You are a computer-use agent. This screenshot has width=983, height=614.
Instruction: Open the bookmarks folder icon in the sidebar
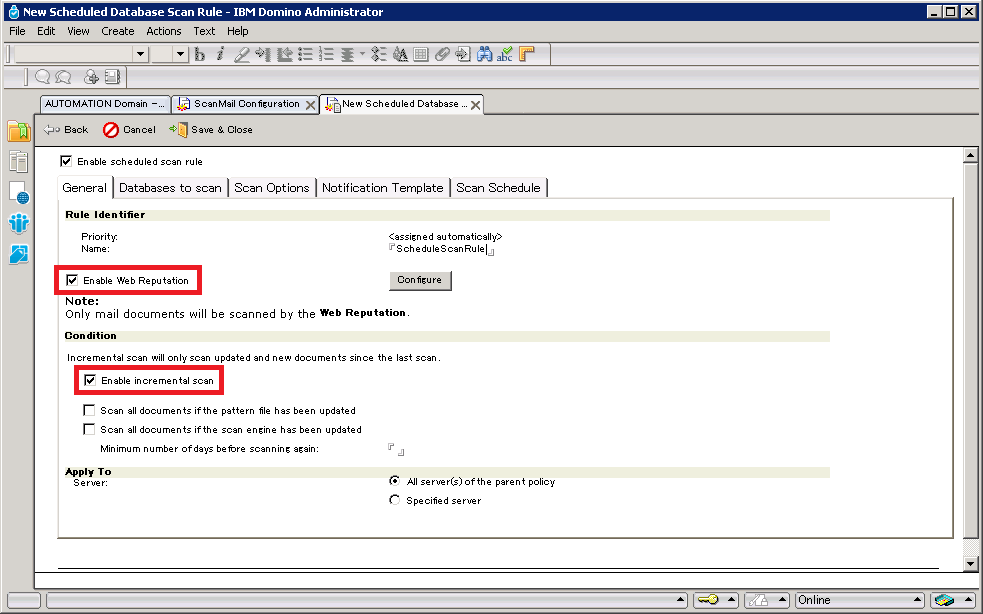[x=16, y=131]
